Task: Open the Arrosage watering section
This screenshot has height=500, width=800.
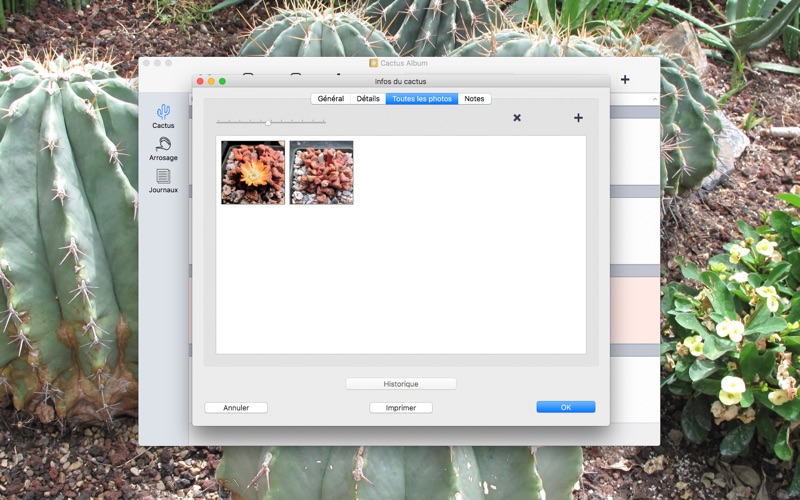Action: 163,149
